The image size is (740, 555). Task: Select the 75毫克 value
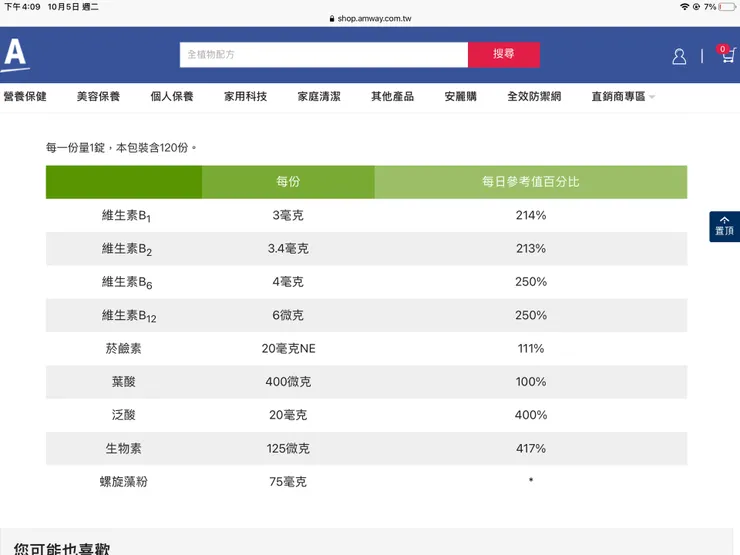(288, 481)
